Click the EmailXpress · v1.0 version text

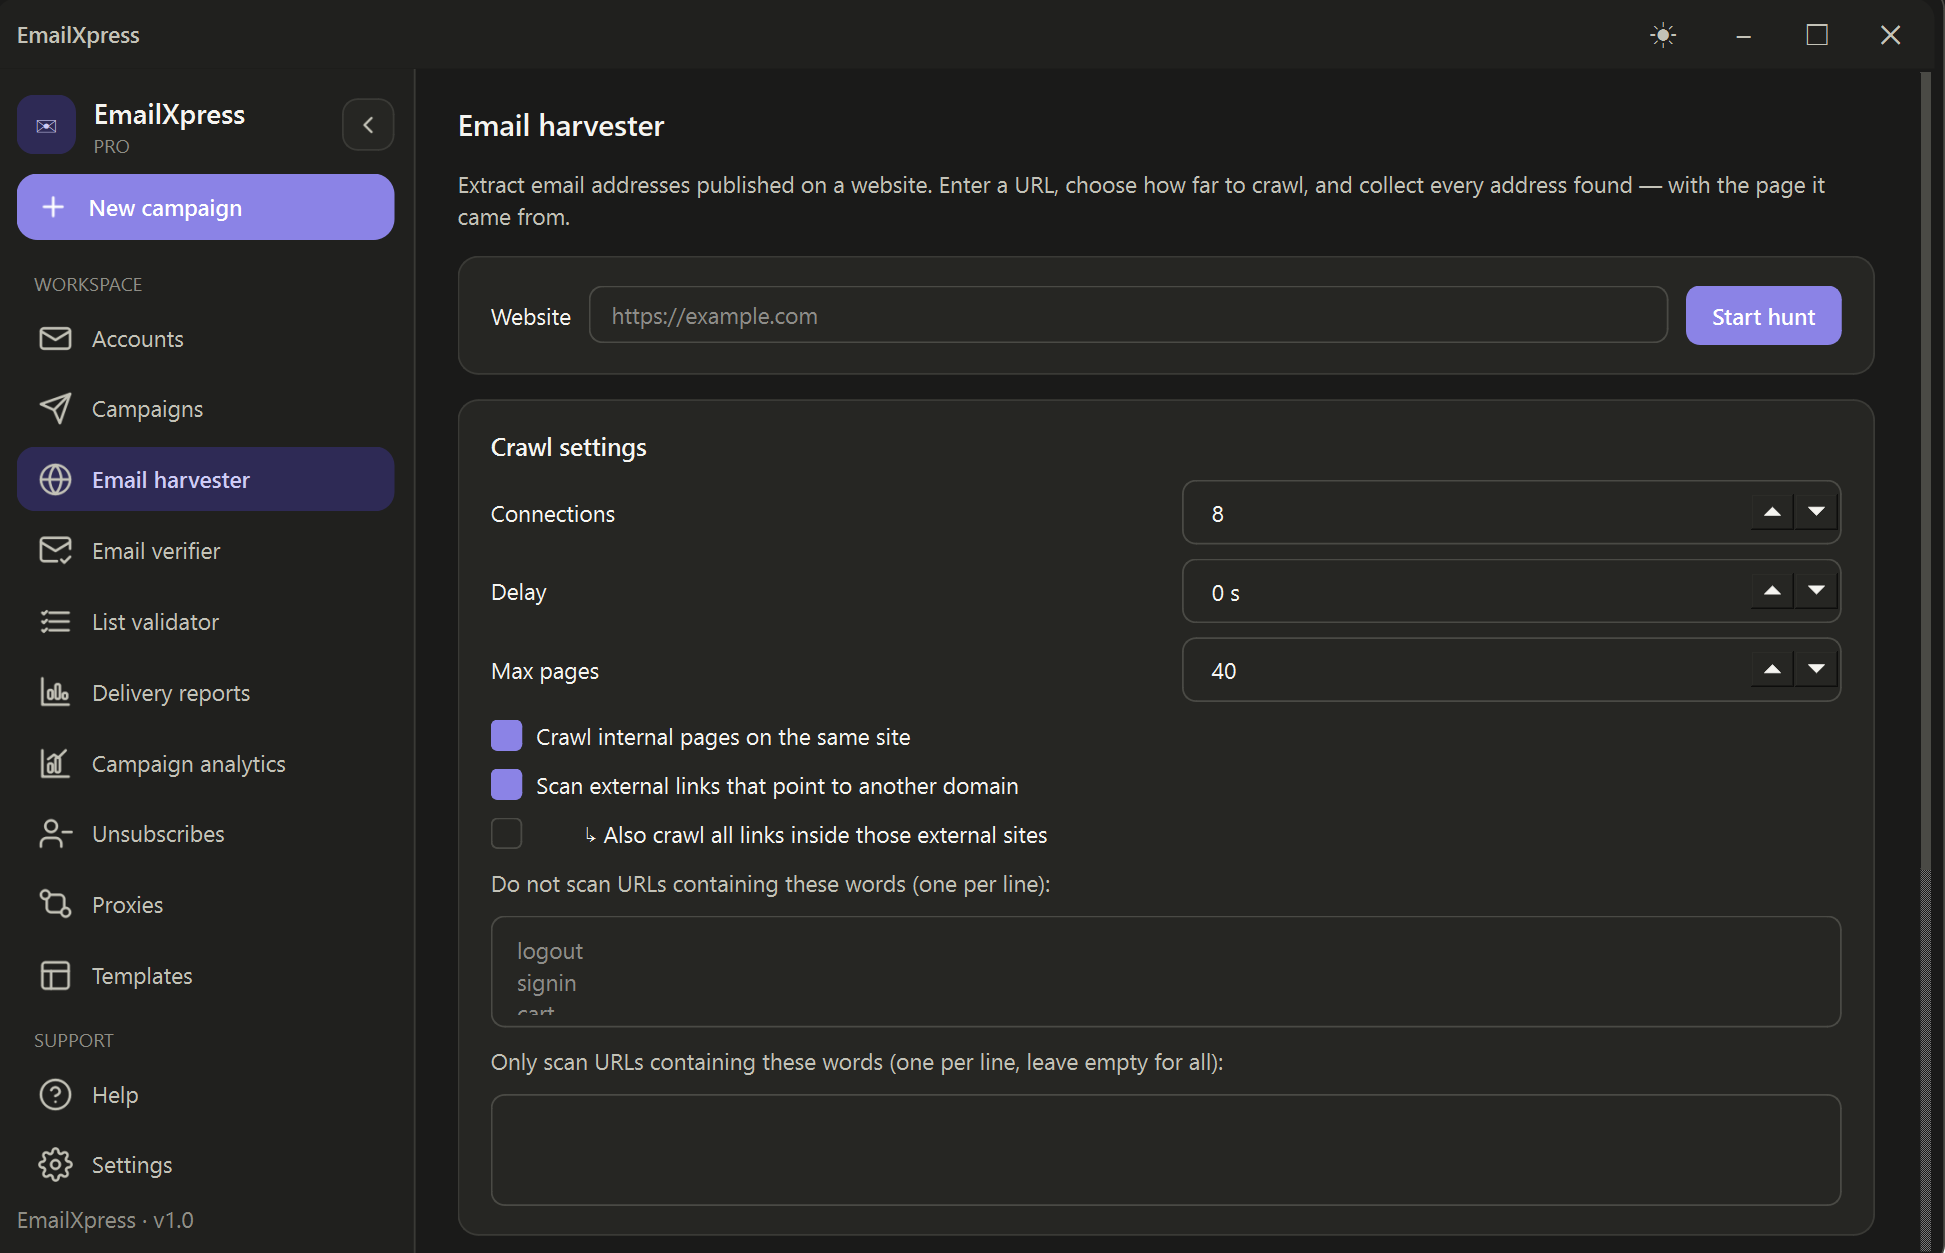(x=105, y=1220)
